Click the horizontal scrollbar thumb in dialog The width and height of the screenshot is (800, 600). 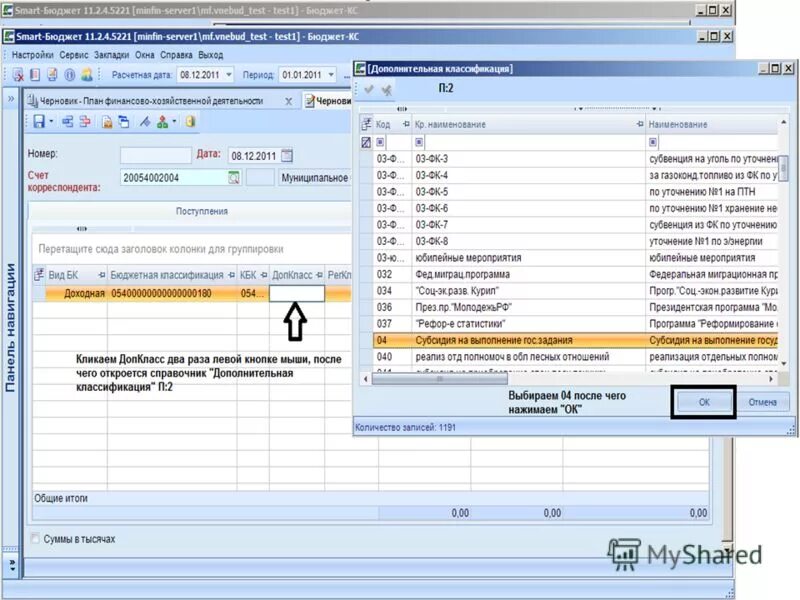point(440,379)
